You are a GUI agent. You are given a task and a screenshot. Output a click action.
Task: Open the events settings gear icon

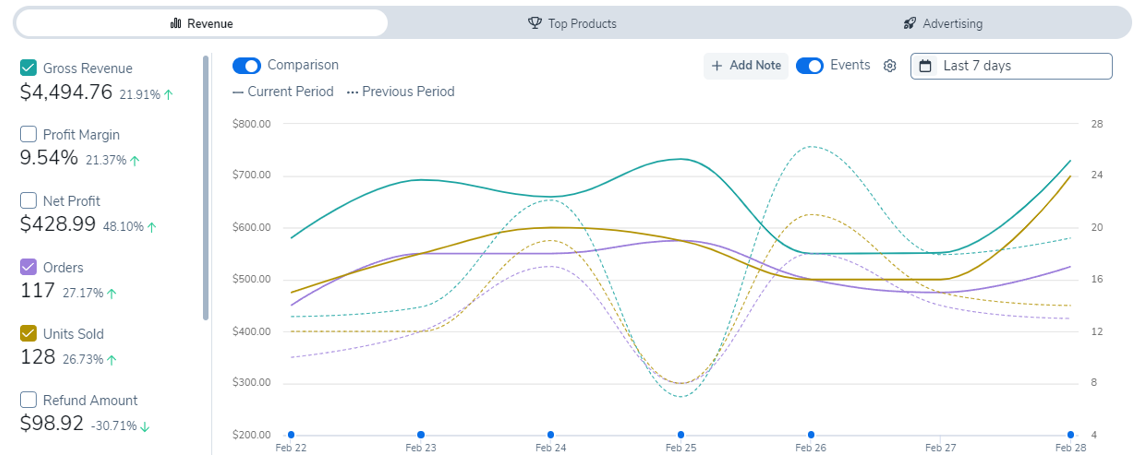pos(890,66)
